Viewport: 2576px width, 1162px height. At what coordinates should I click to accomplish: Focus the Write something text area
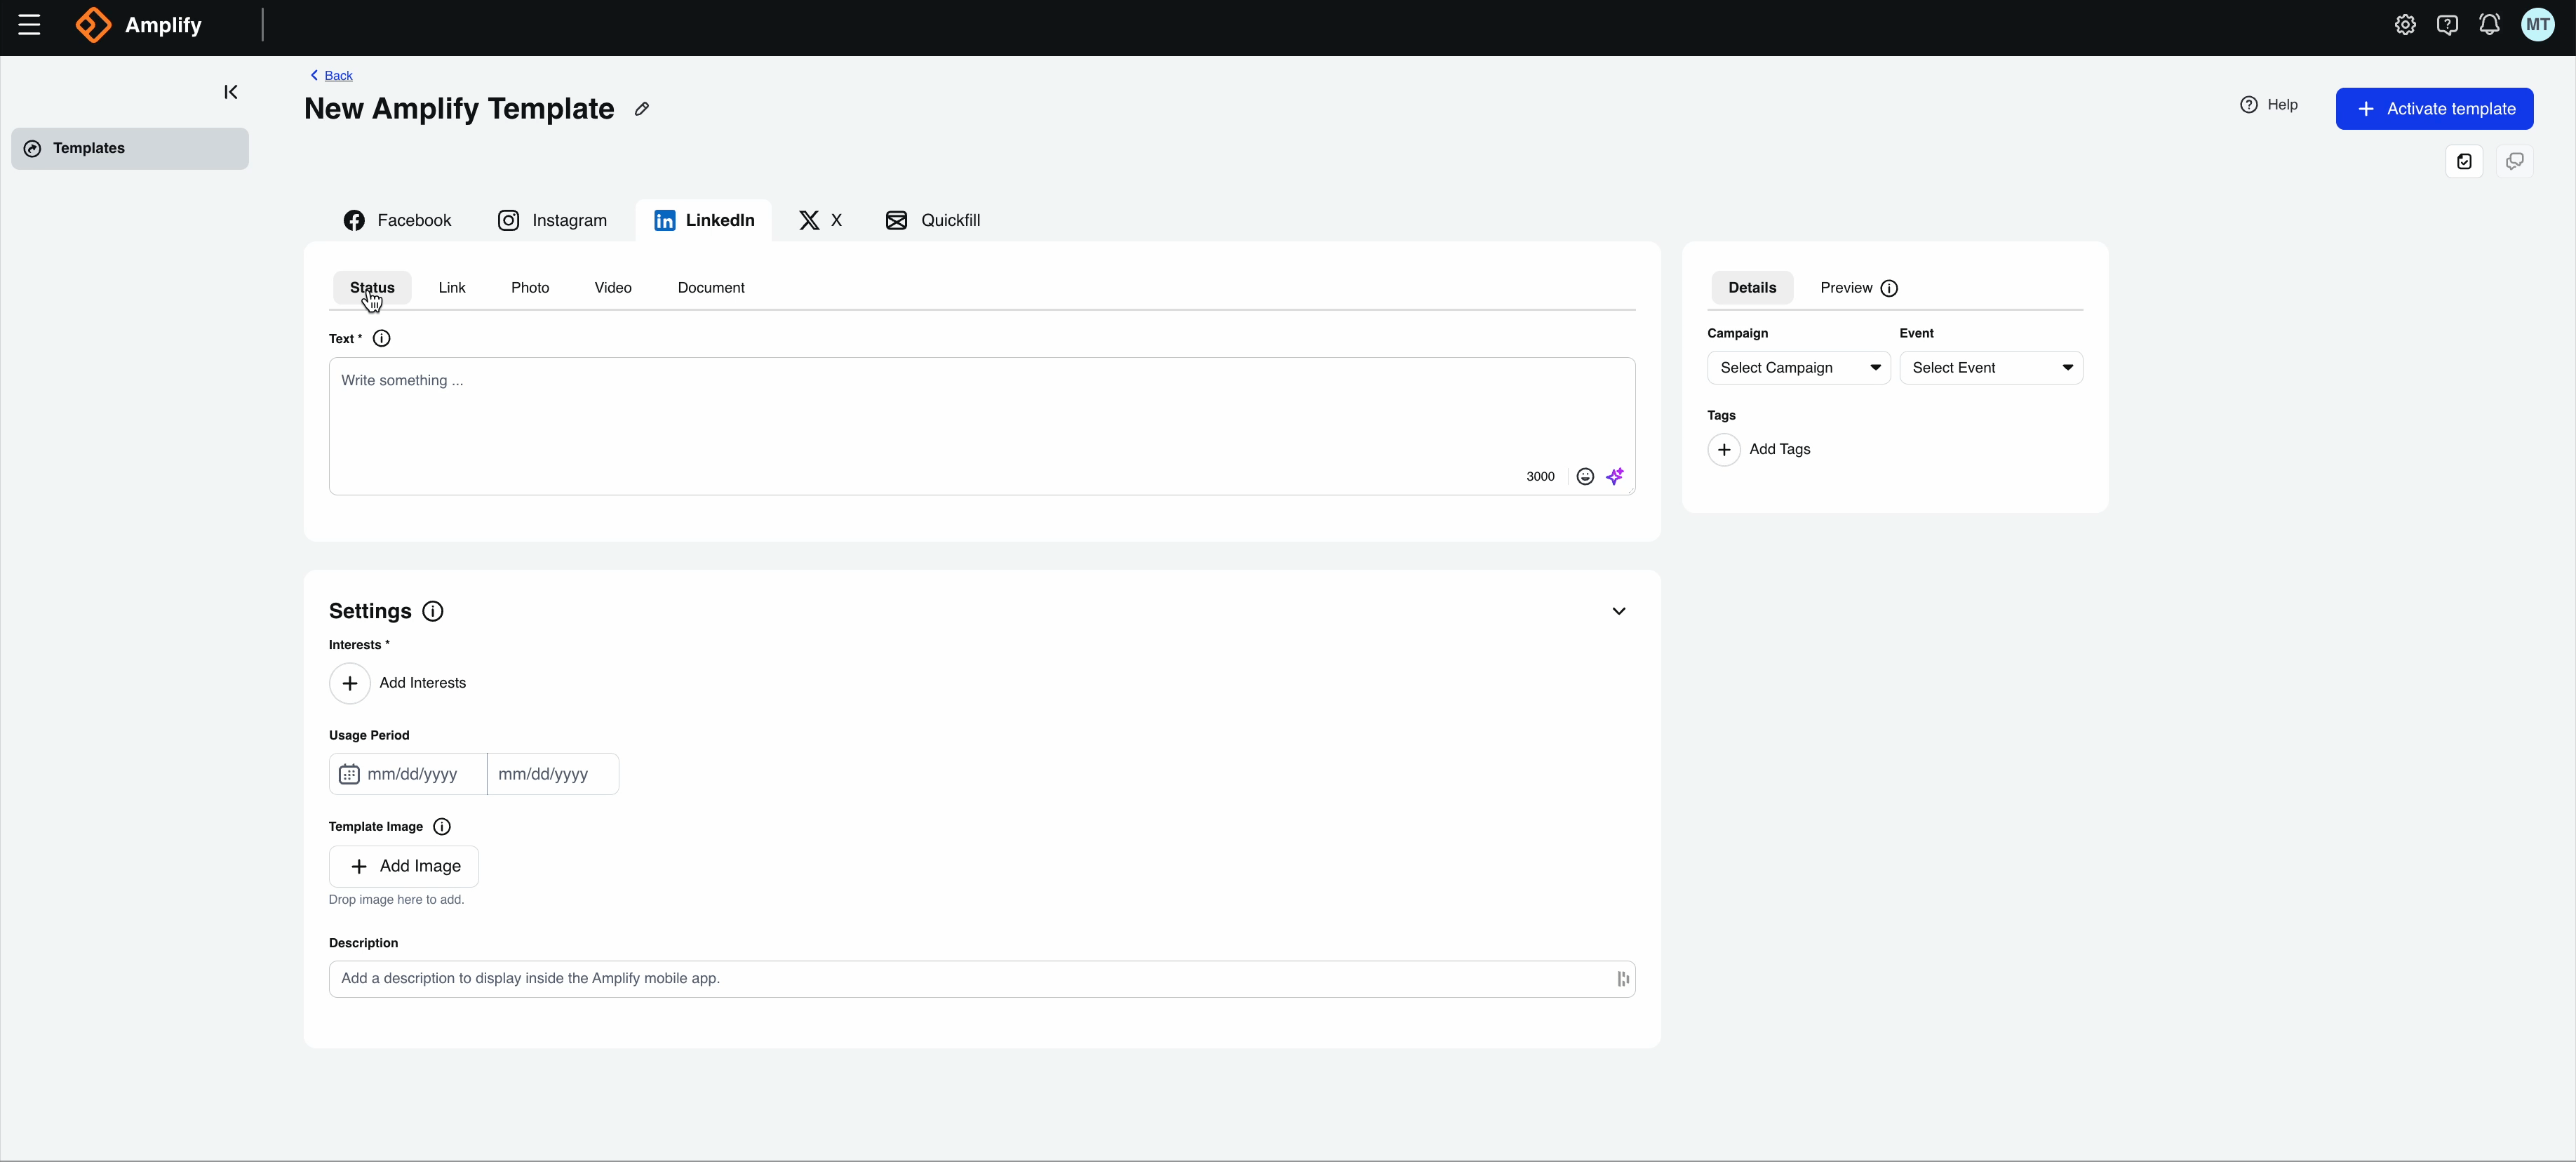point(982,427)
